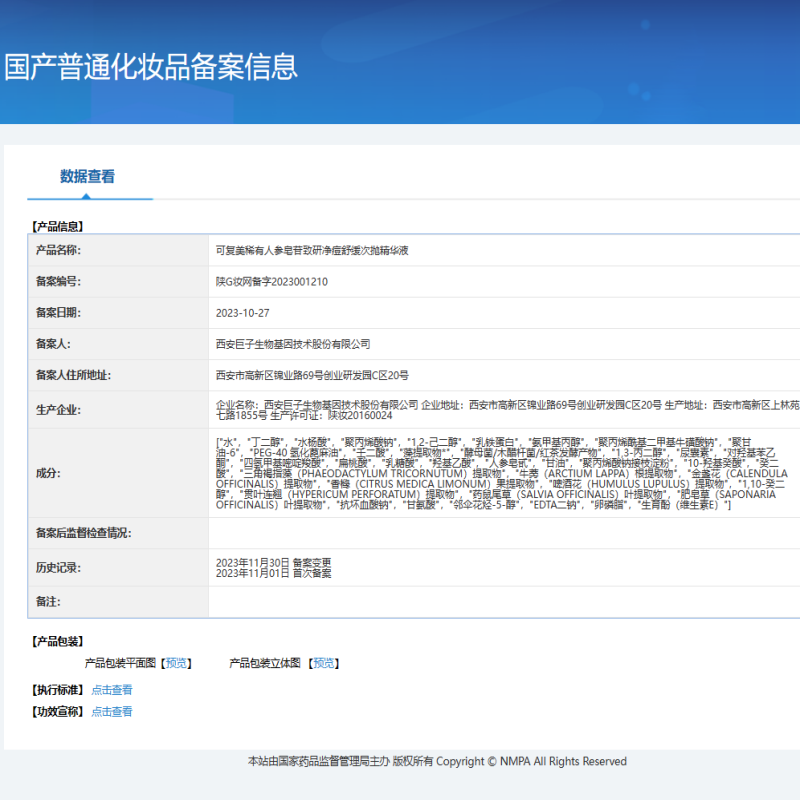Viewport: 800px width, 800px height.
Task: Click history entry 2023年11月30日 备案变更
Action: click(x=273, y=562)
